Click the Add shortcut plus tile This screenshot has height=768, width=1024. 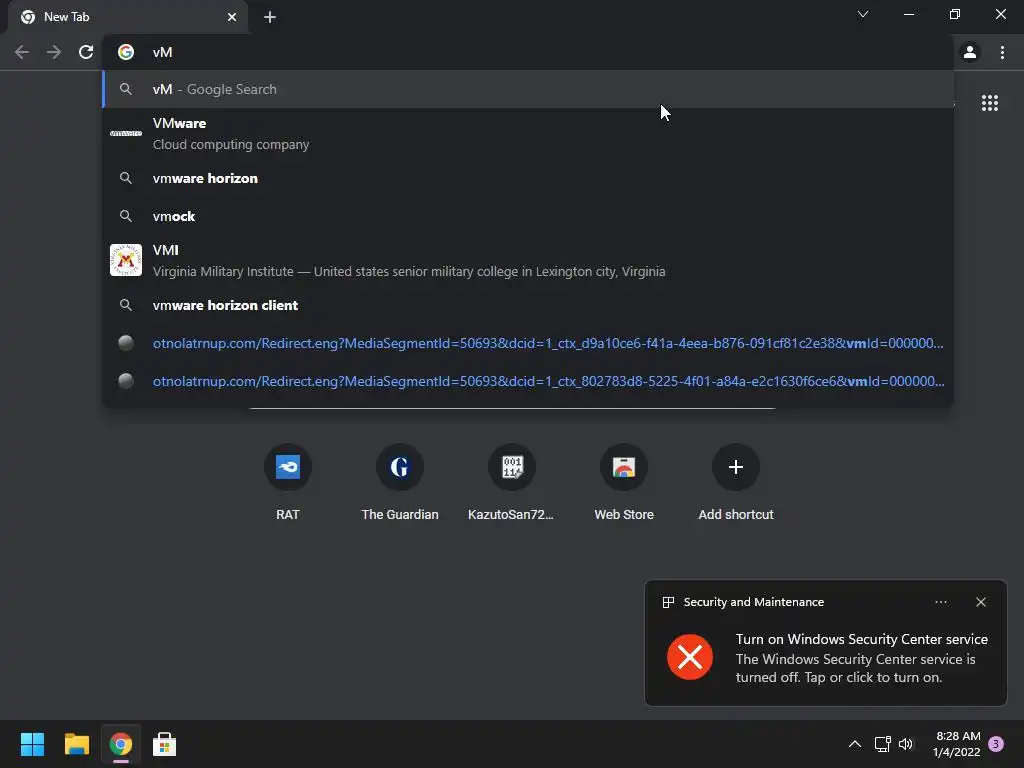click(735, 482)
